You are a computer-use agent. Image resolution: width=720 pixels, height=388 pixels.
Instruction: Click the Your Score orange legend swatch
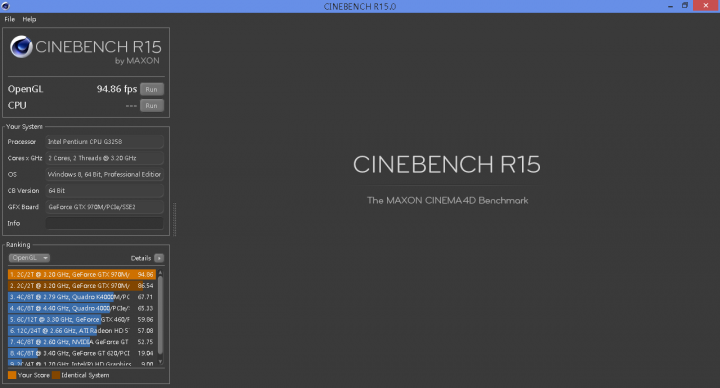pyautogui.click(x=12, y=375)
